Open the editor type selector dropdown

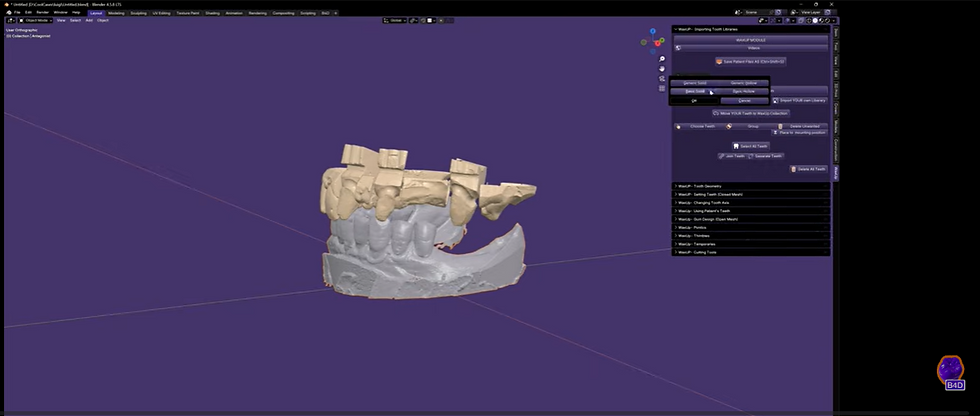11,20
